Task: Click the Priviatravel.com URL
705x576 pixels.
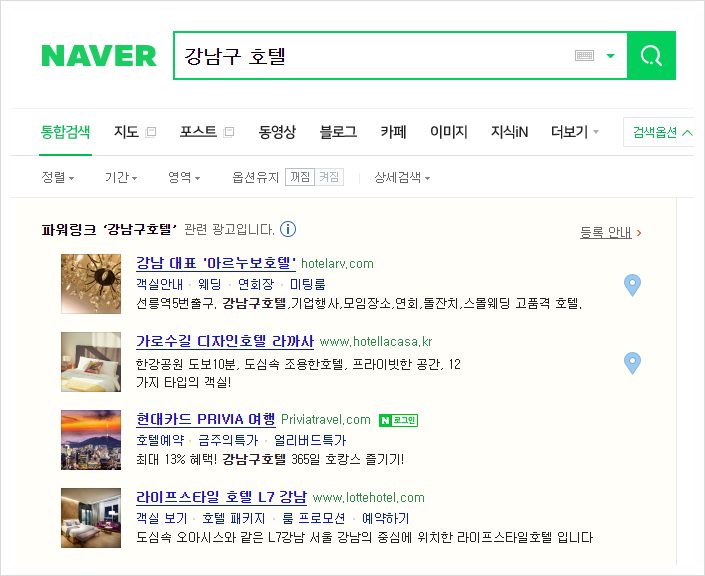Action: (326, 420)
